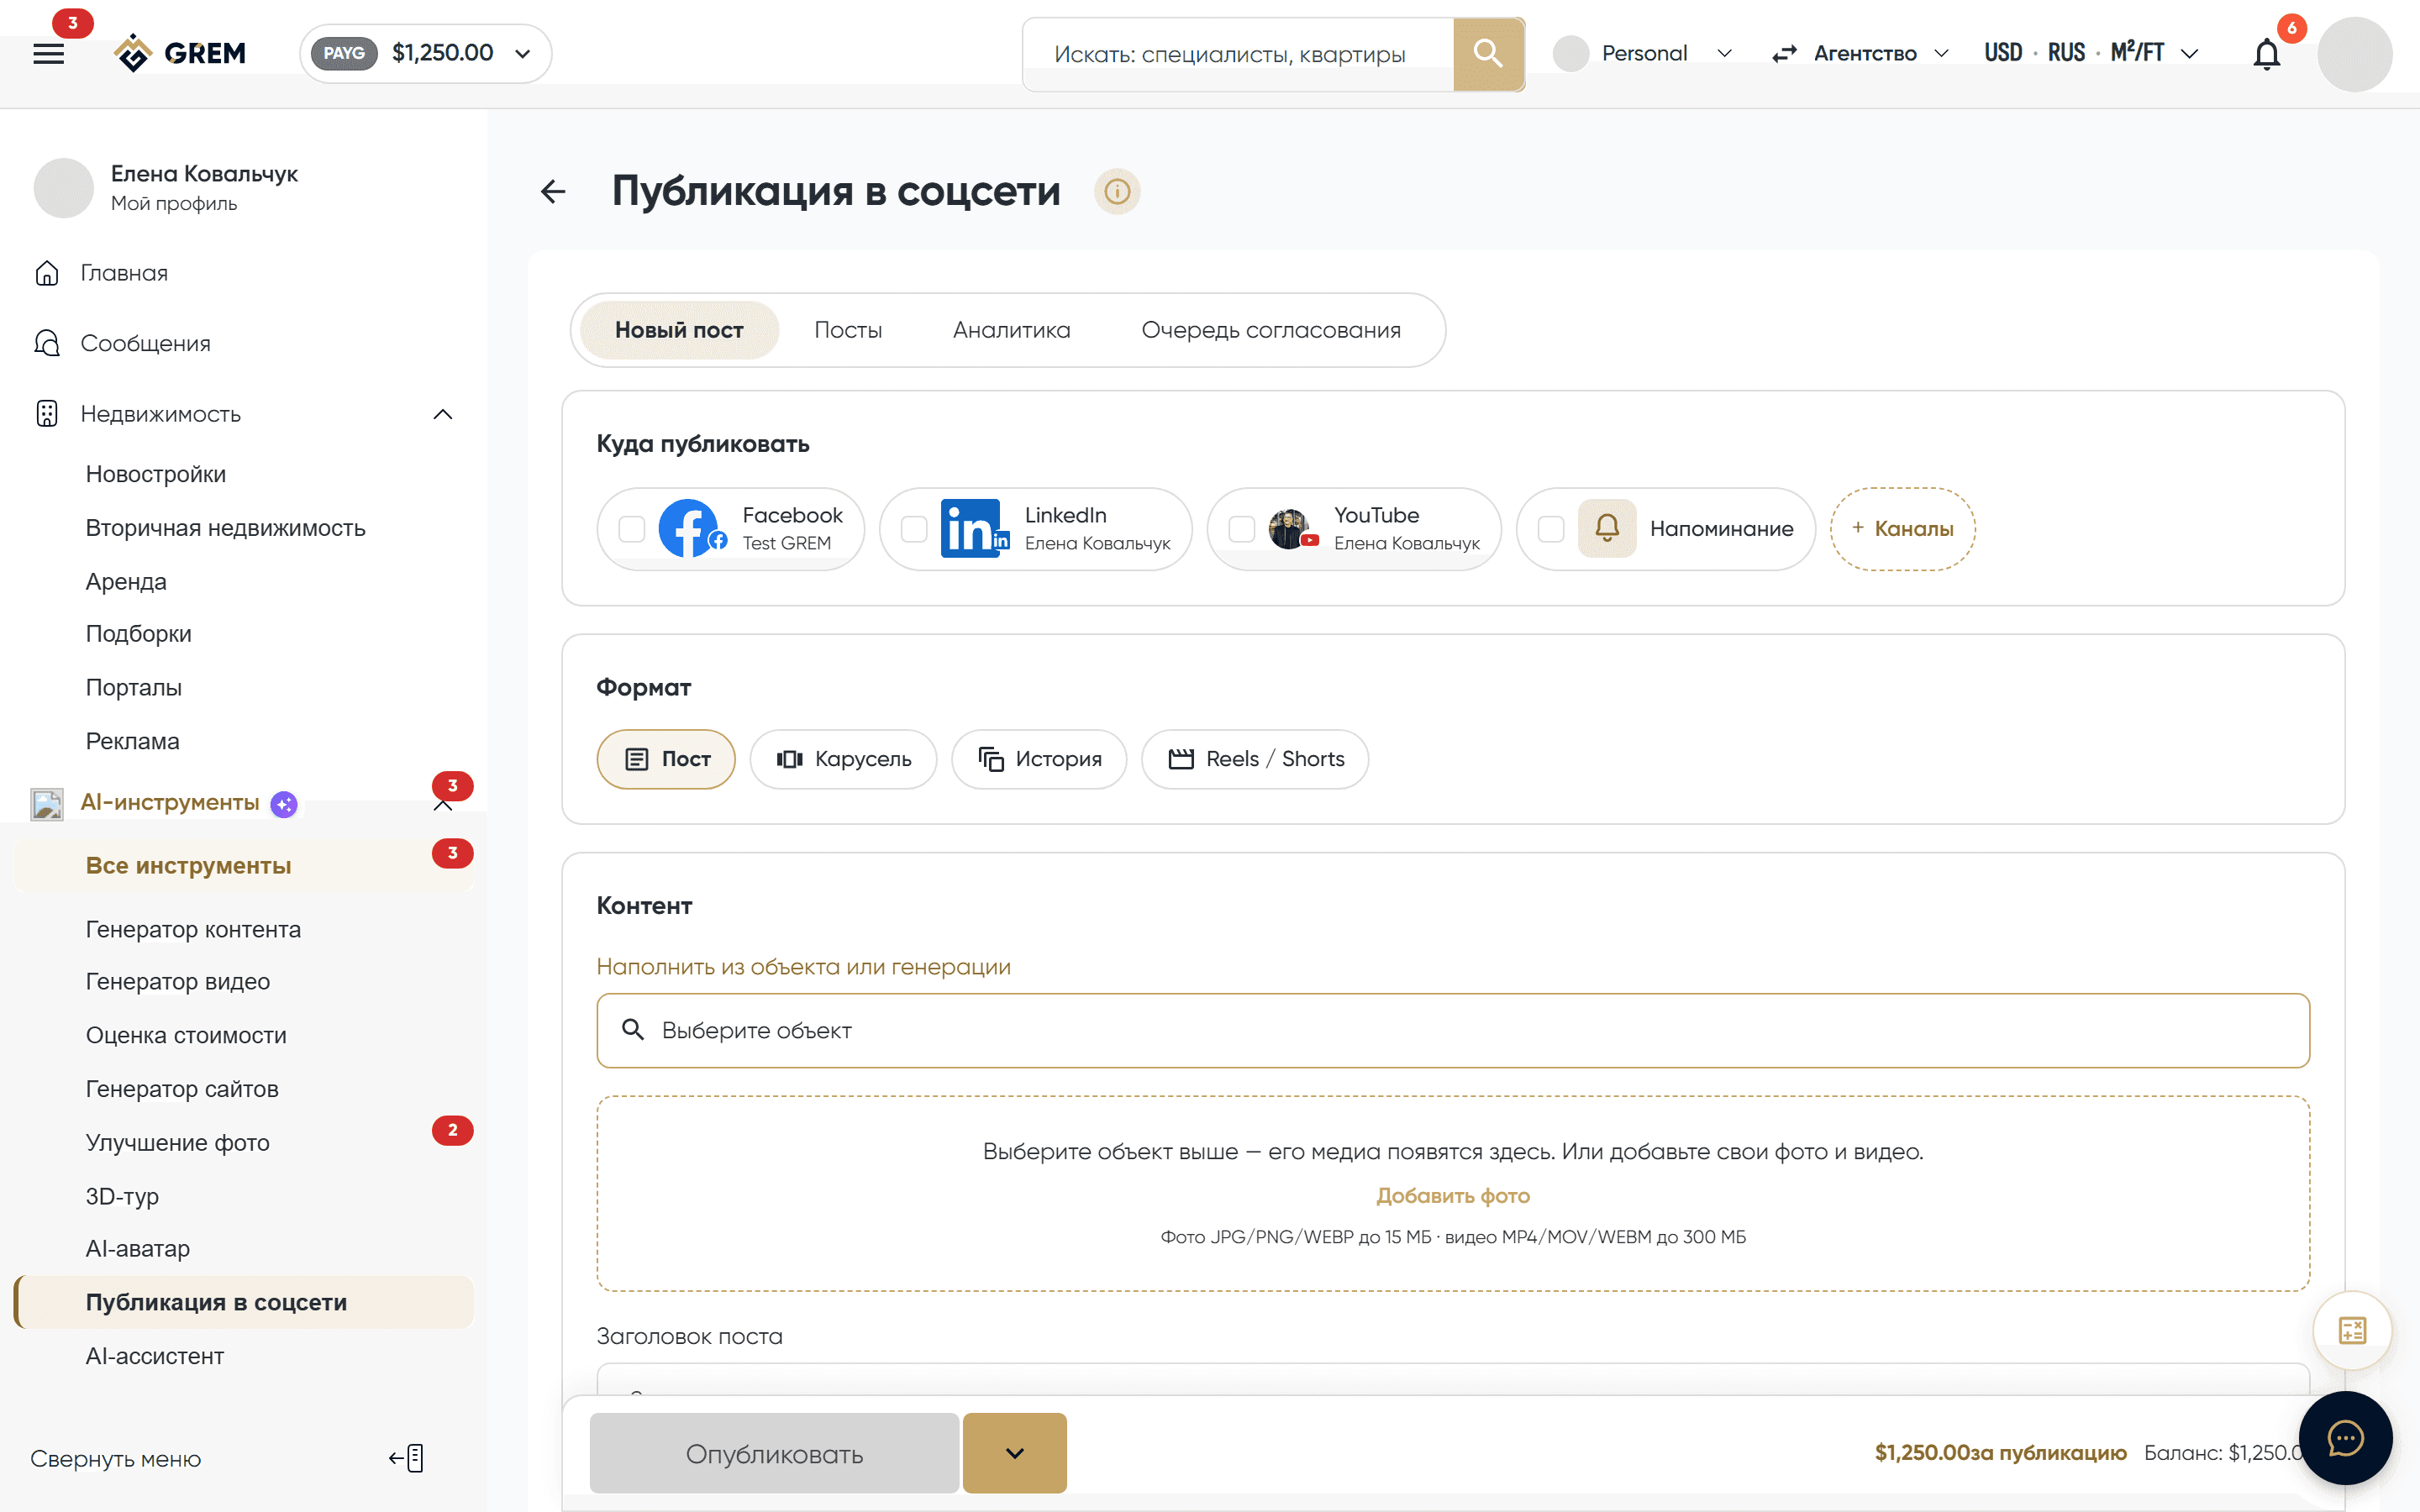Click the + Каналы button
Viewport: 2420px width, 1512px height.
1903,529
